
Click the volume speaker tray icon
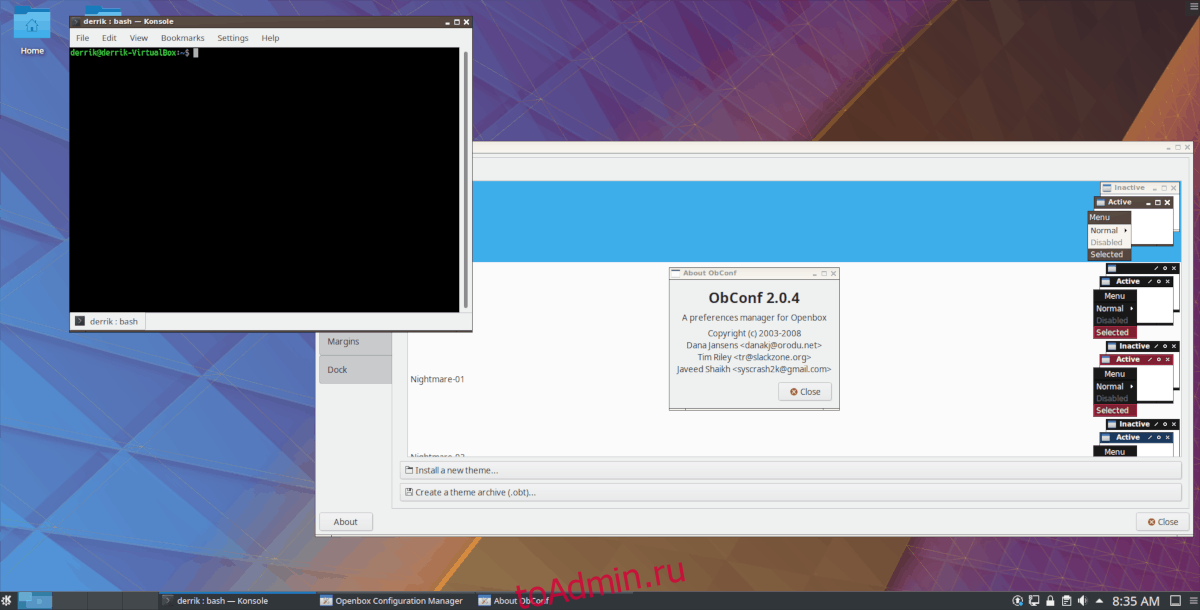[x=1084, y=601]
